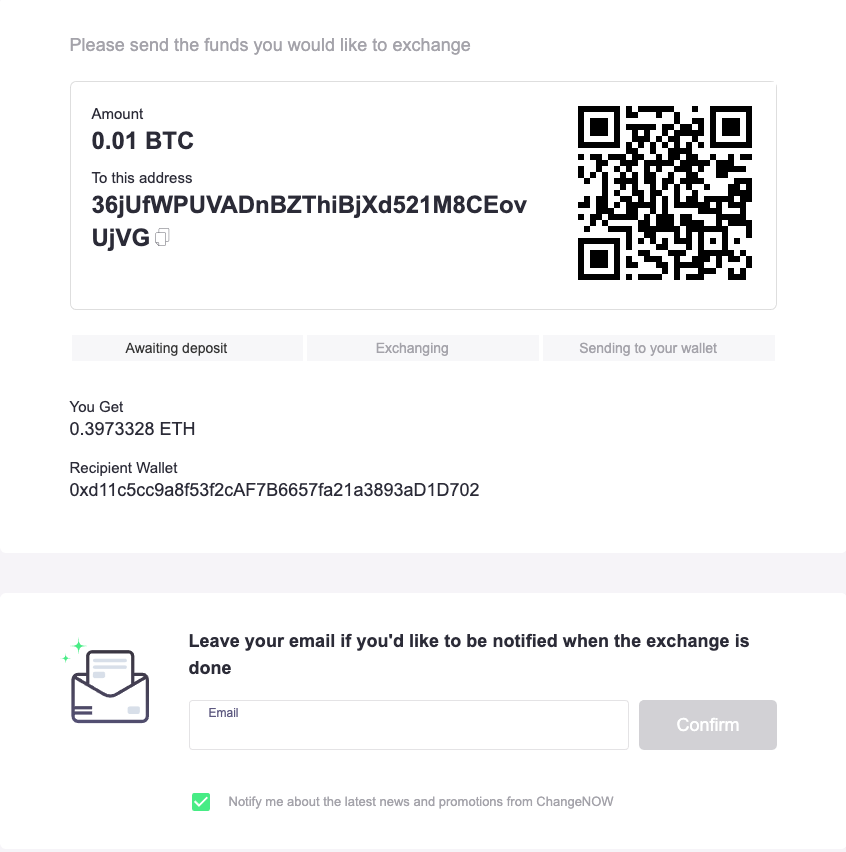Viewport: 846px width, 852px height.
Task: Click the recipient wallet address 0xd11c5cc9…
Action: (x=274, y=490)
